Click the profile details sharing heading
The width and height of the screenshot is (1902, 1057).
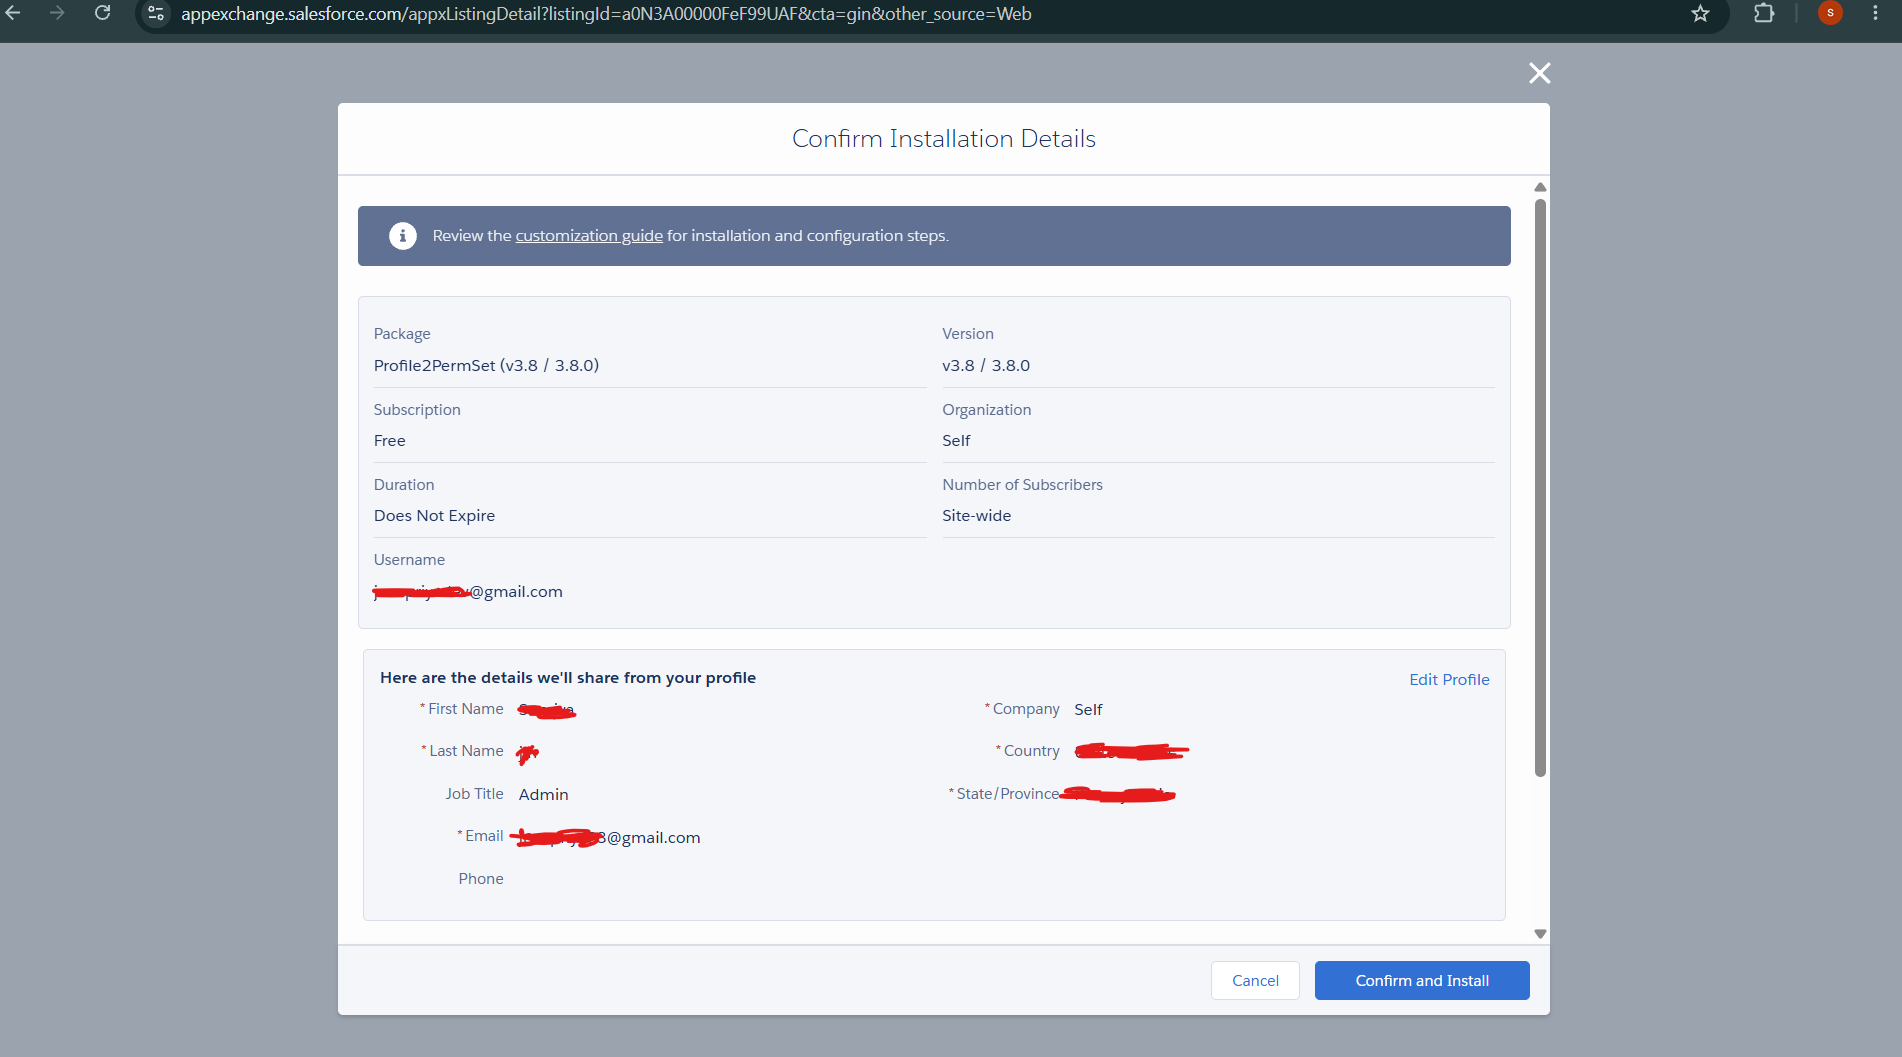coord(568,678)
